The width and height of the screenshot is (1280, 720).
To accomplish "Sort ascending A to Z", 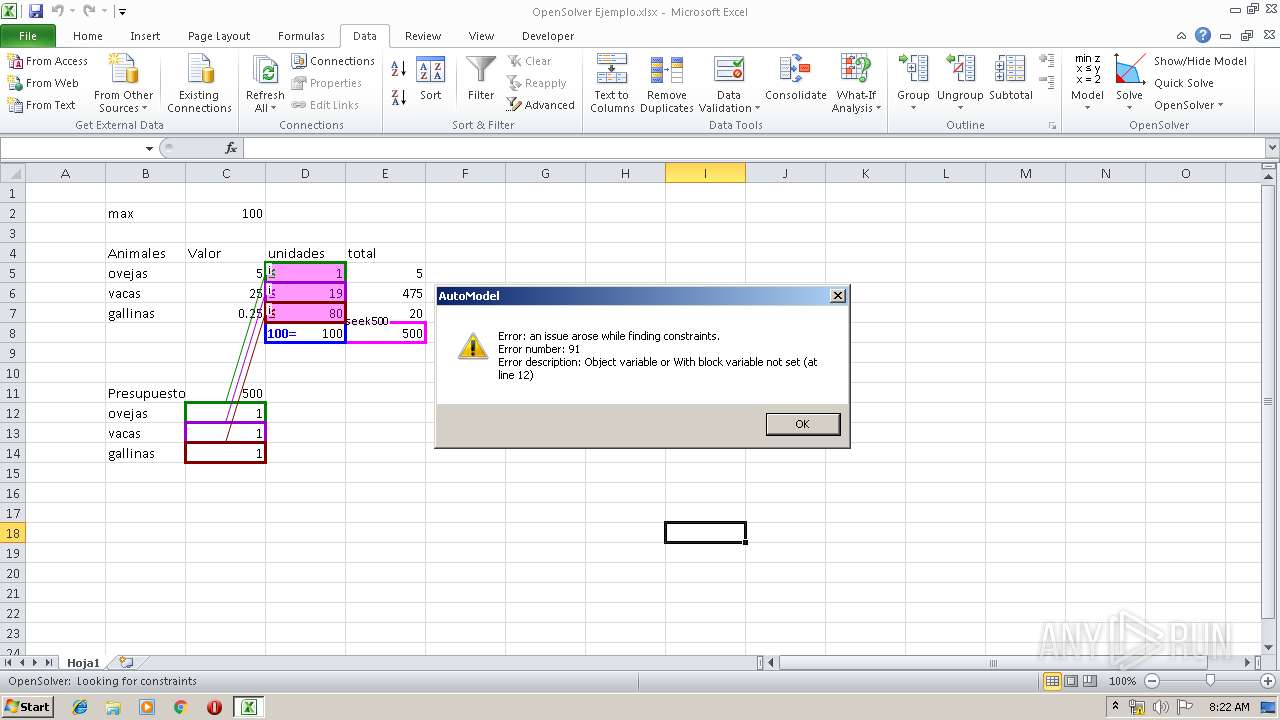I will [x=398, y=68].
